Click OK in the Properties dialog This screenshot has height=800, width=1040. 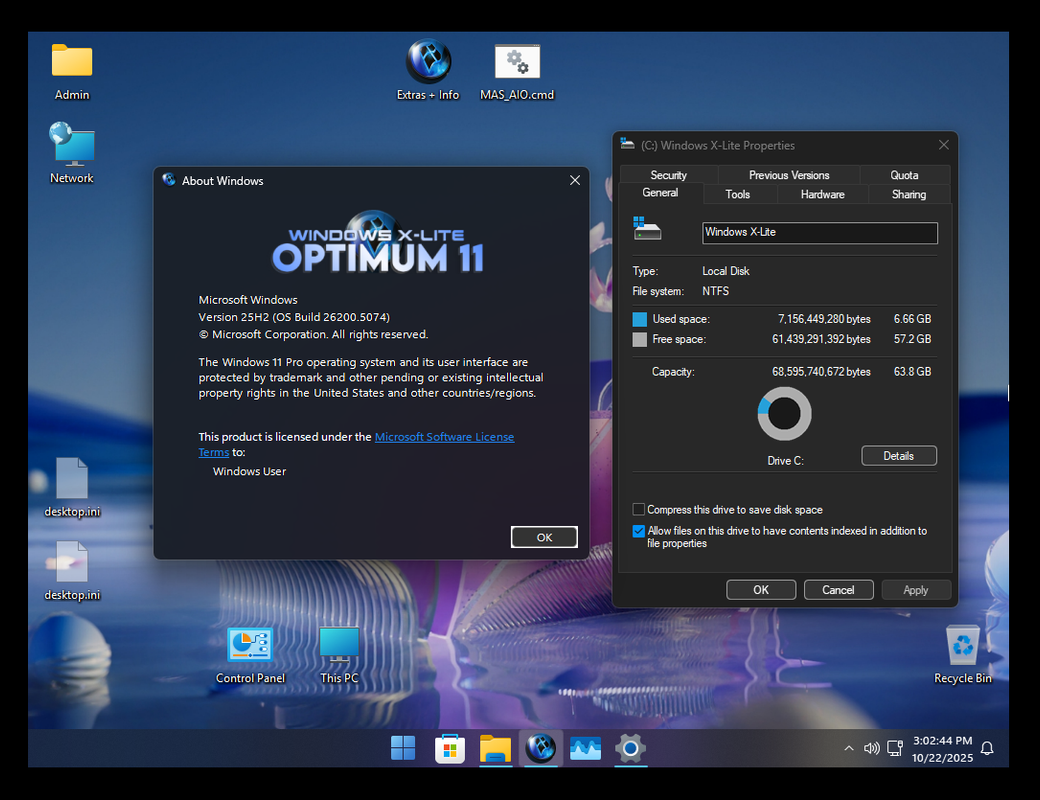[x=761, y=590]
